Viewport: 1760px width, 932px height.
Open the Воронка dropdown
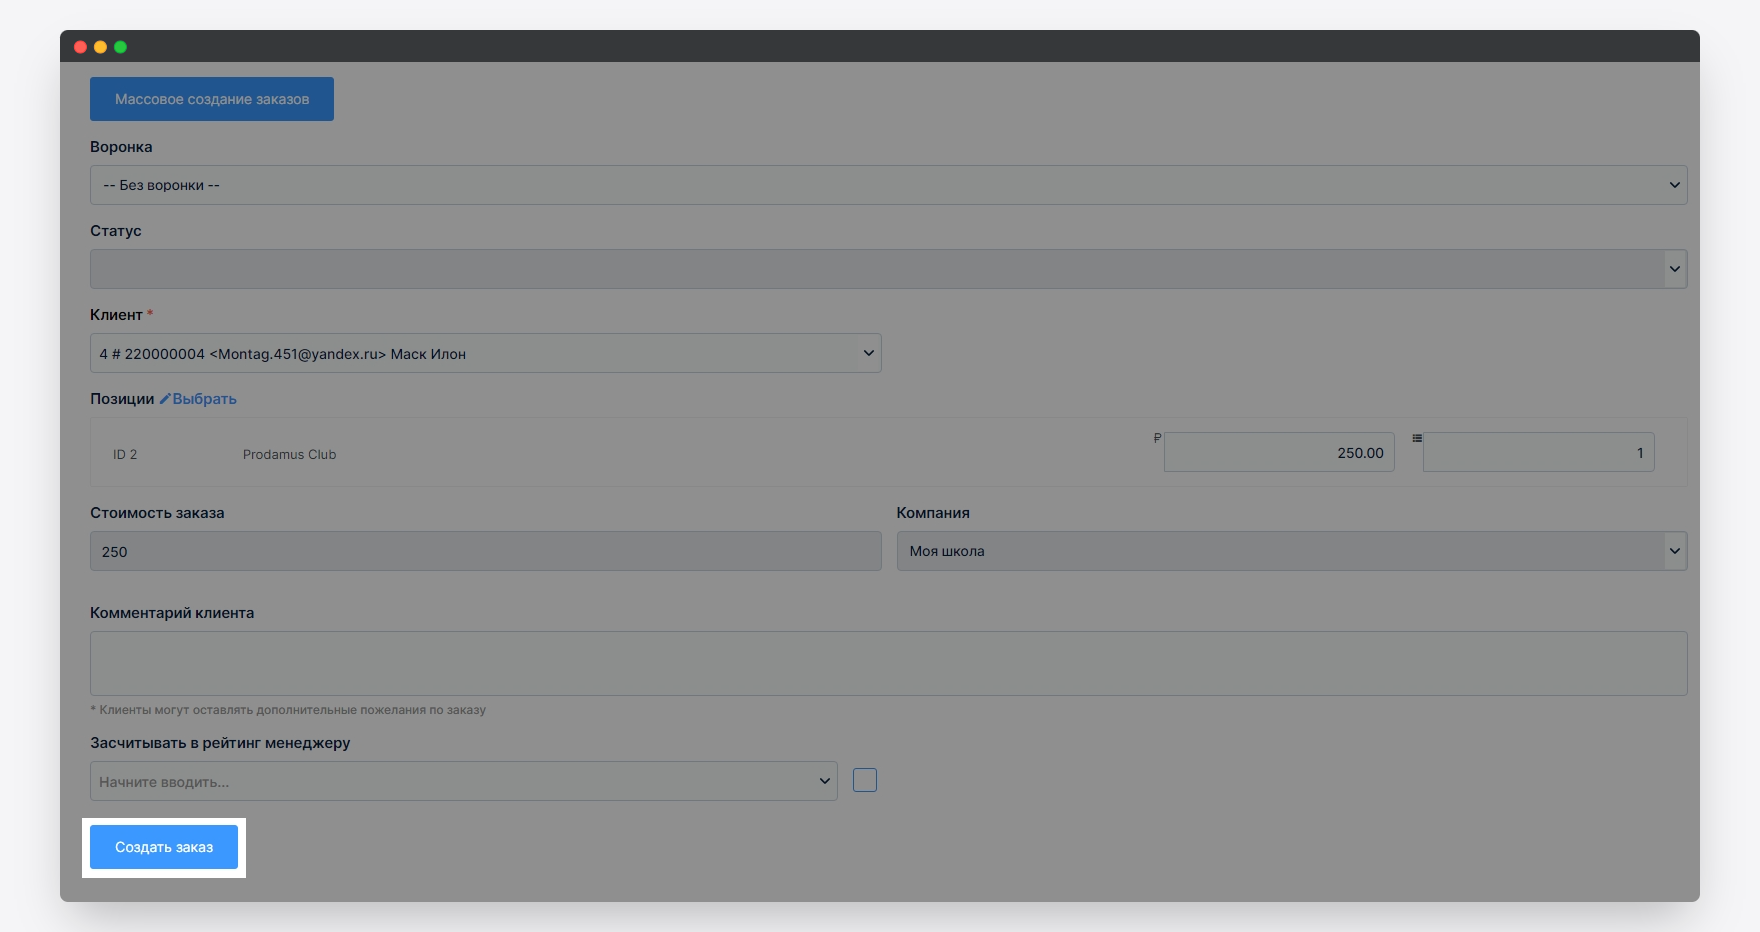pyautogui.click(x=888, y=185)
